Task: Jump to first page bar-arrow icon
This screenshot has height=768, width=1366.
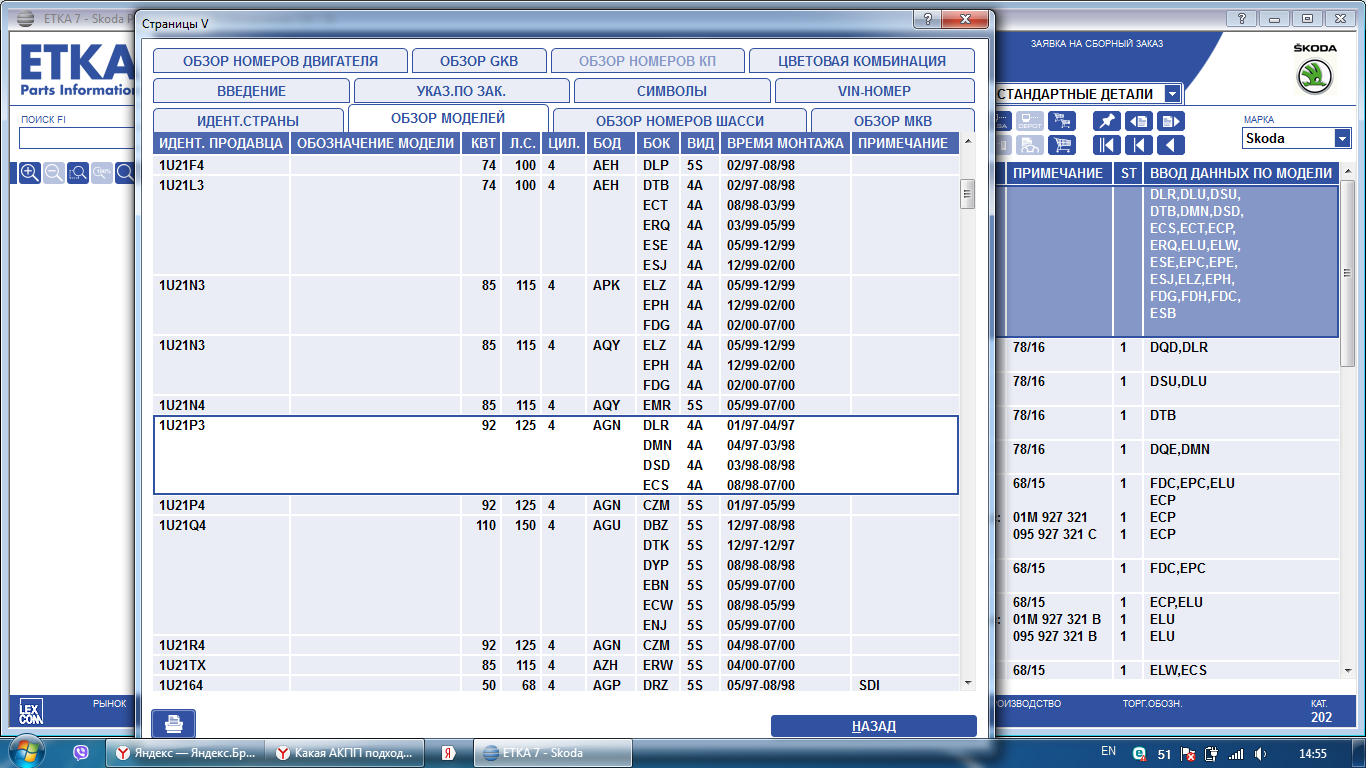Action: (1107, 145)
